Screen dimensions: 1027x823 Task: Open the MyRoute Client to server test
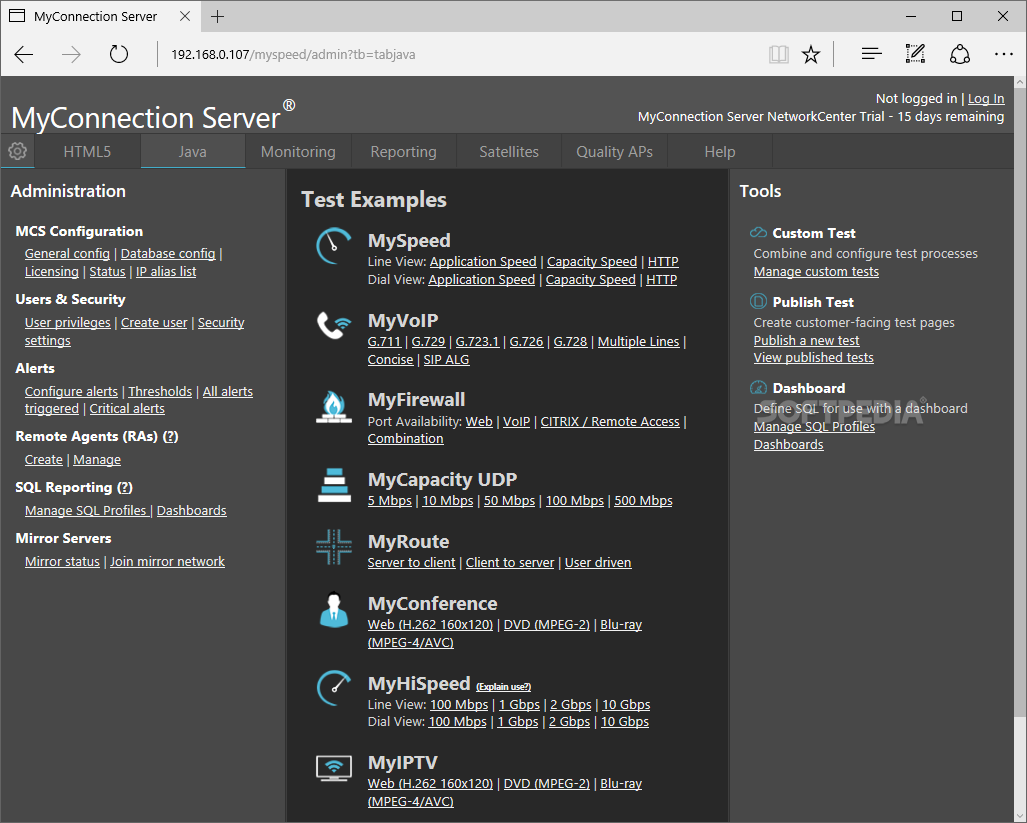coord(510,562)
